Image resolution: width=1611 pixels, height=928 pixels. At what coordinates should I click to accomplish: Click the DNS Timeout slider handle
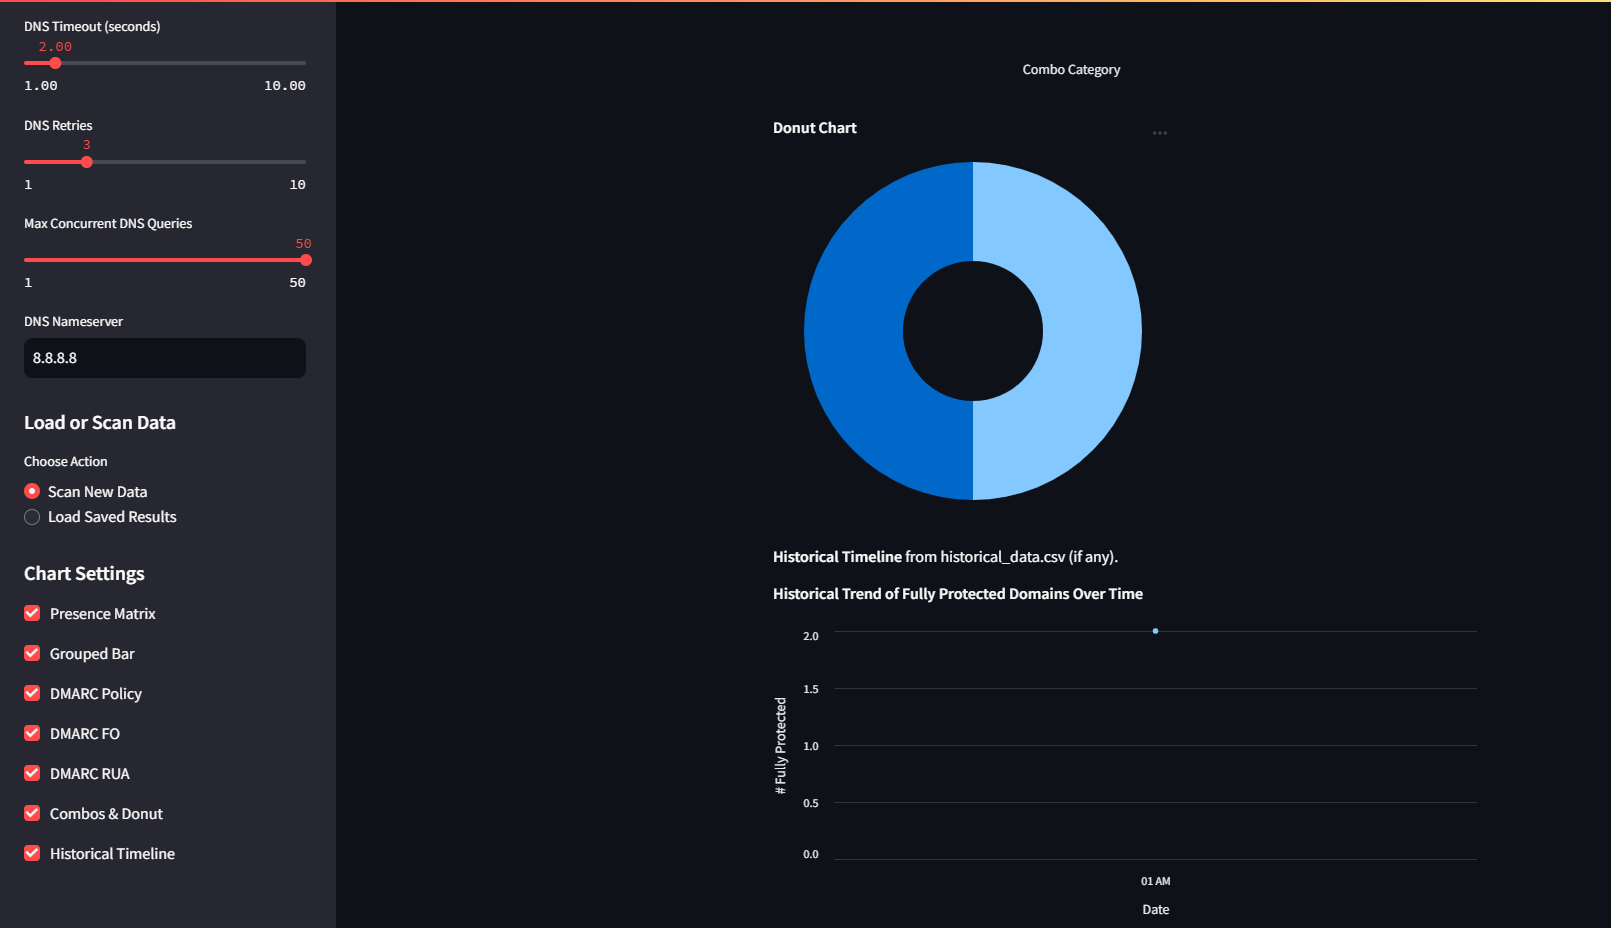click(x=55, y=63)
